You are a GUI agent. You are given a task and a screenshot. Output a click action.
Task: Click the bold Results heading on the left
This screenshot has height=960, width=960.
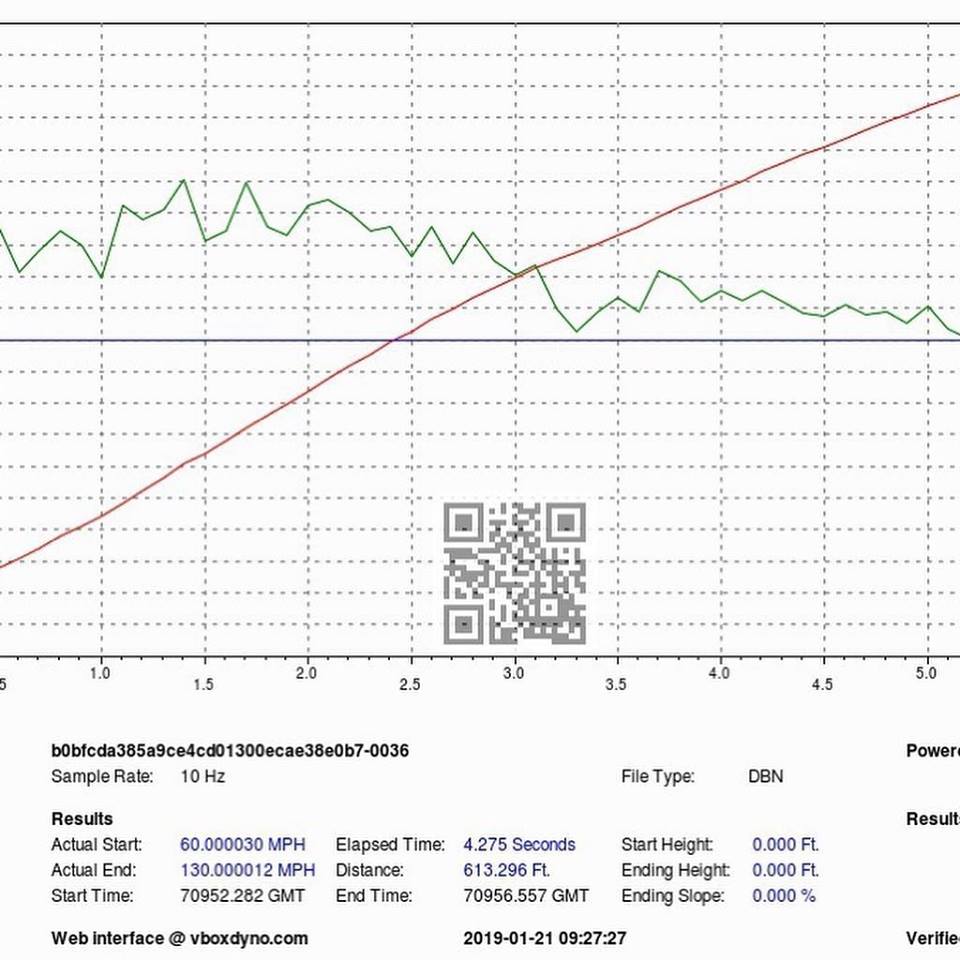point(82,819)
